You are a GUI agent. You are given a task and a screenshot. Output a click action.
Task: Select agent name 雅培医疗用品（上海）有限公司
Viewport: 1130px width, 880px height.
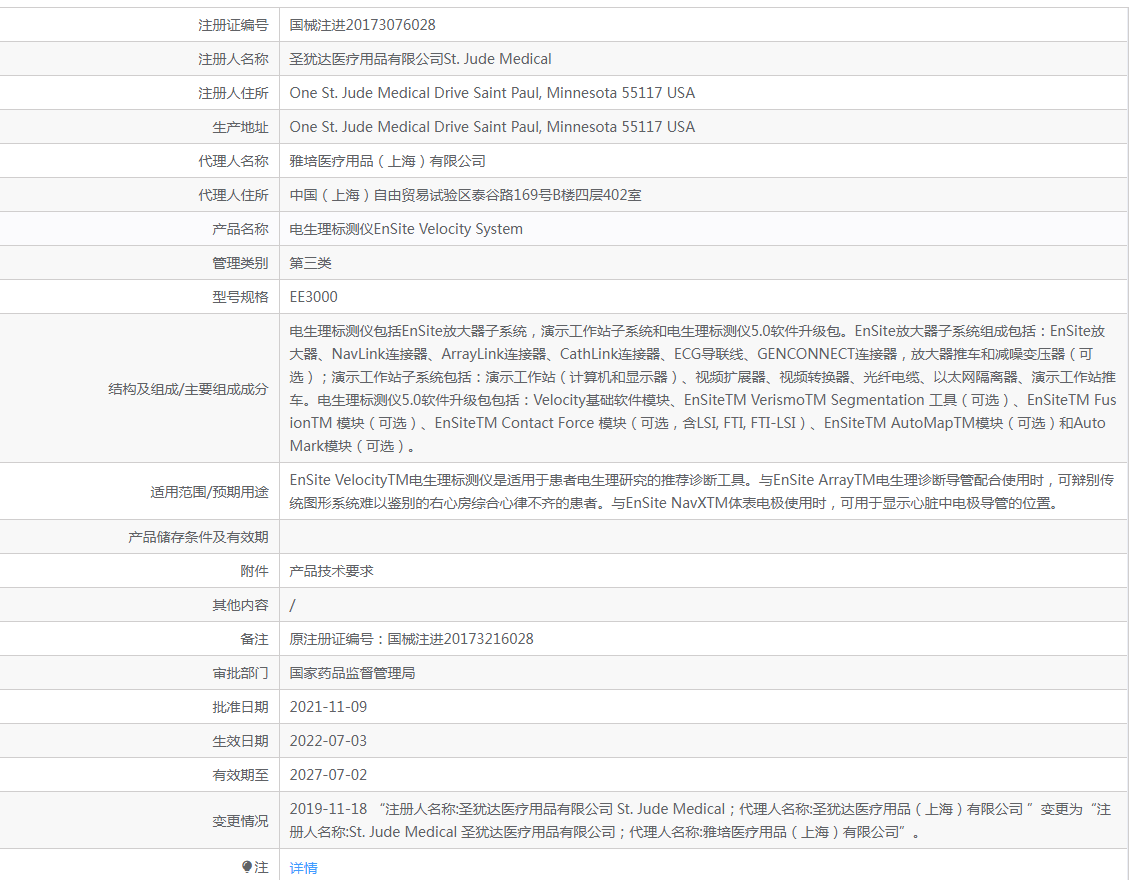(x=388, y=161)
